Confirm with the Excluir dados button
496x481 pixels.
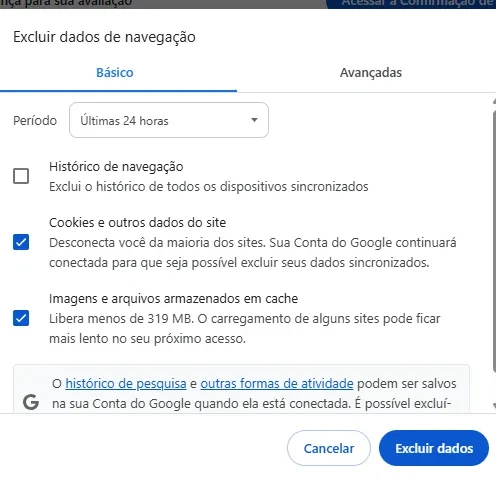(434, 448)
